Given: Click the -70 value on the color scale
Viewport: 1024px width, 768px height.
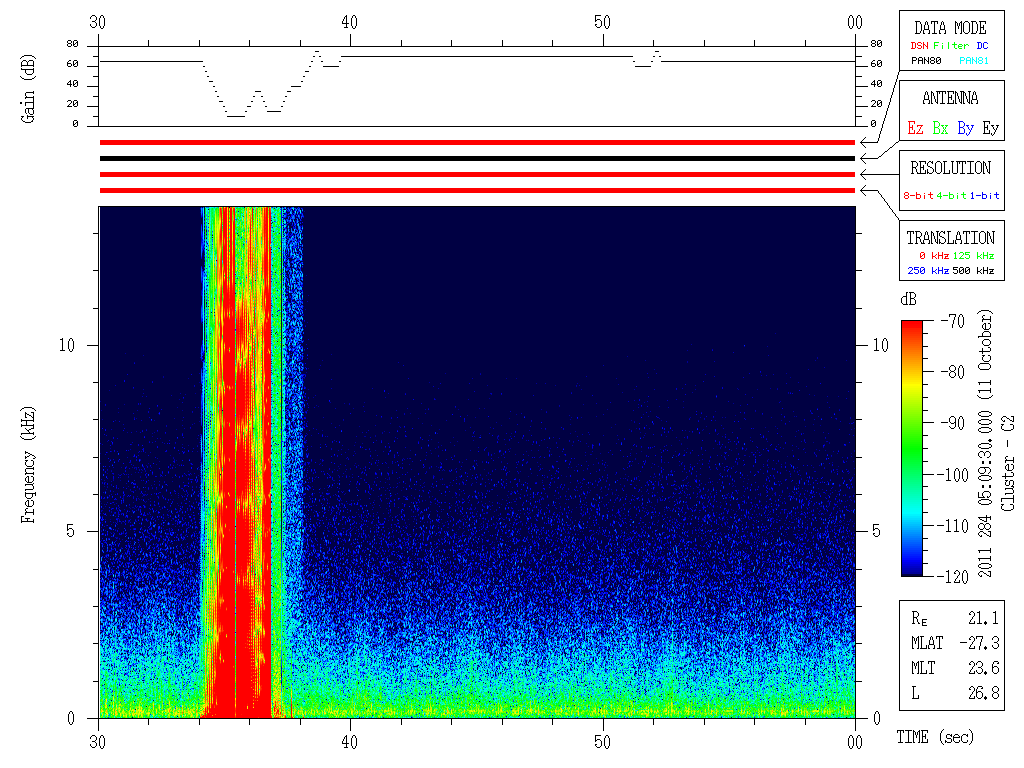Looking at the screenshot, I should point(953,321).
